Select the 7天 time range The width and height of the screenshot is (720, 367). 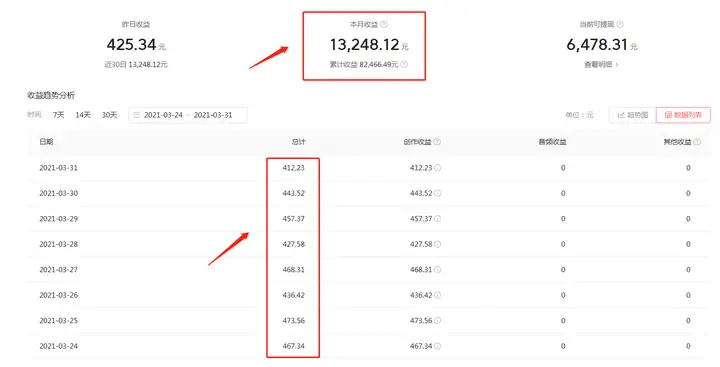[59, 115]
